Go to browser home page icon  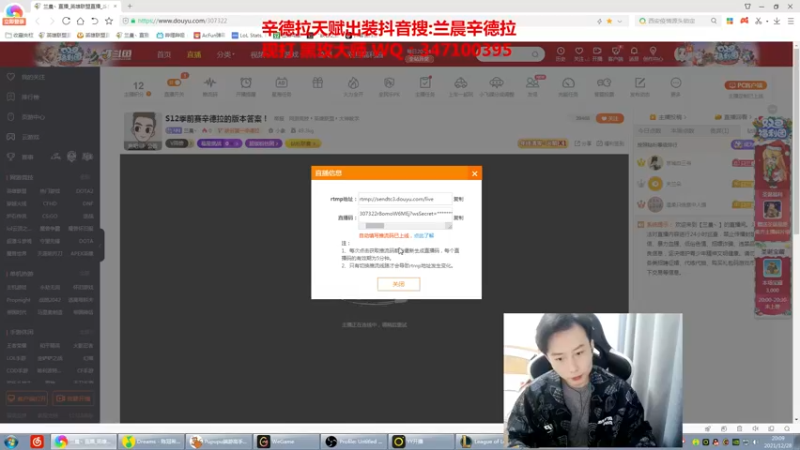click(80, 21)
